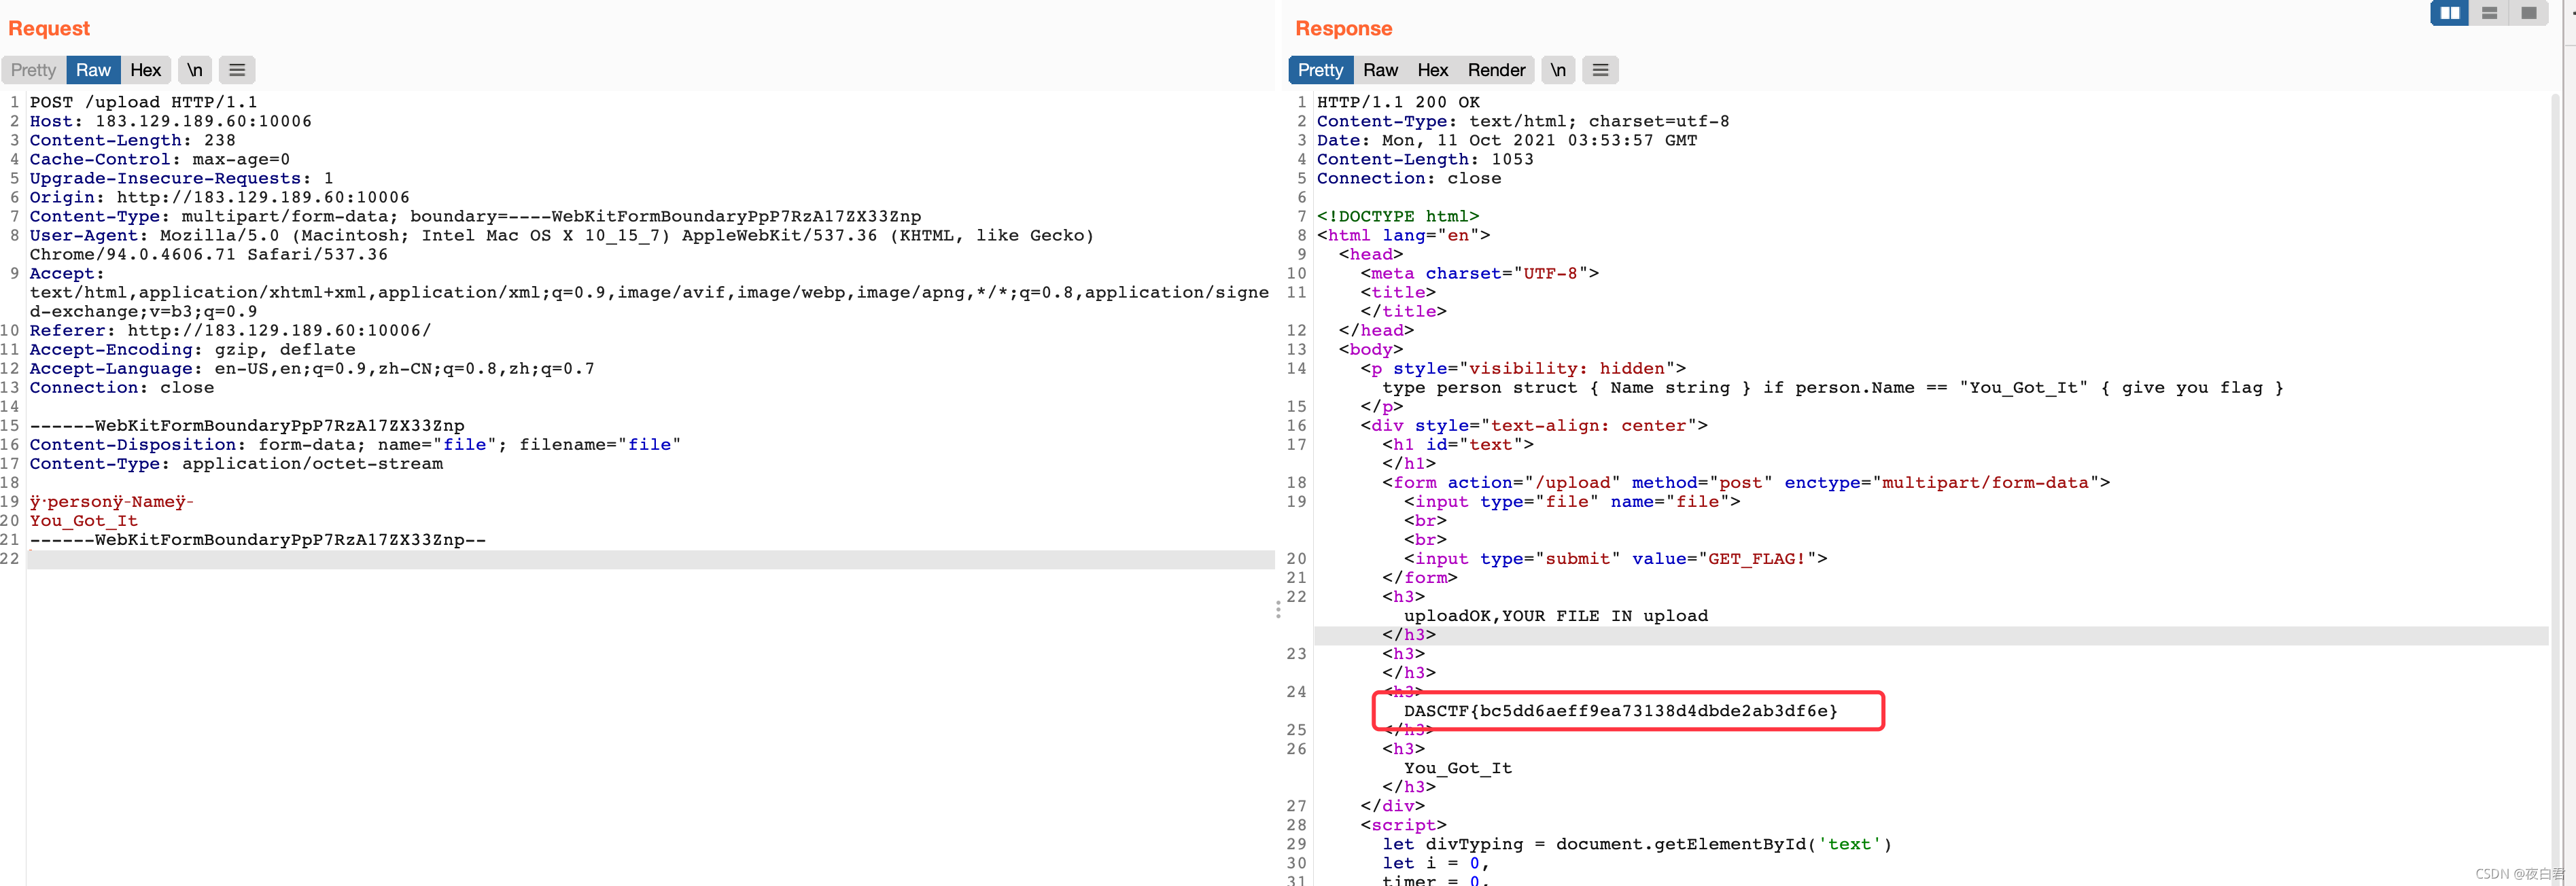Select the Hex tab in Request panel
2576x886 pixels.
coord(146,70)
